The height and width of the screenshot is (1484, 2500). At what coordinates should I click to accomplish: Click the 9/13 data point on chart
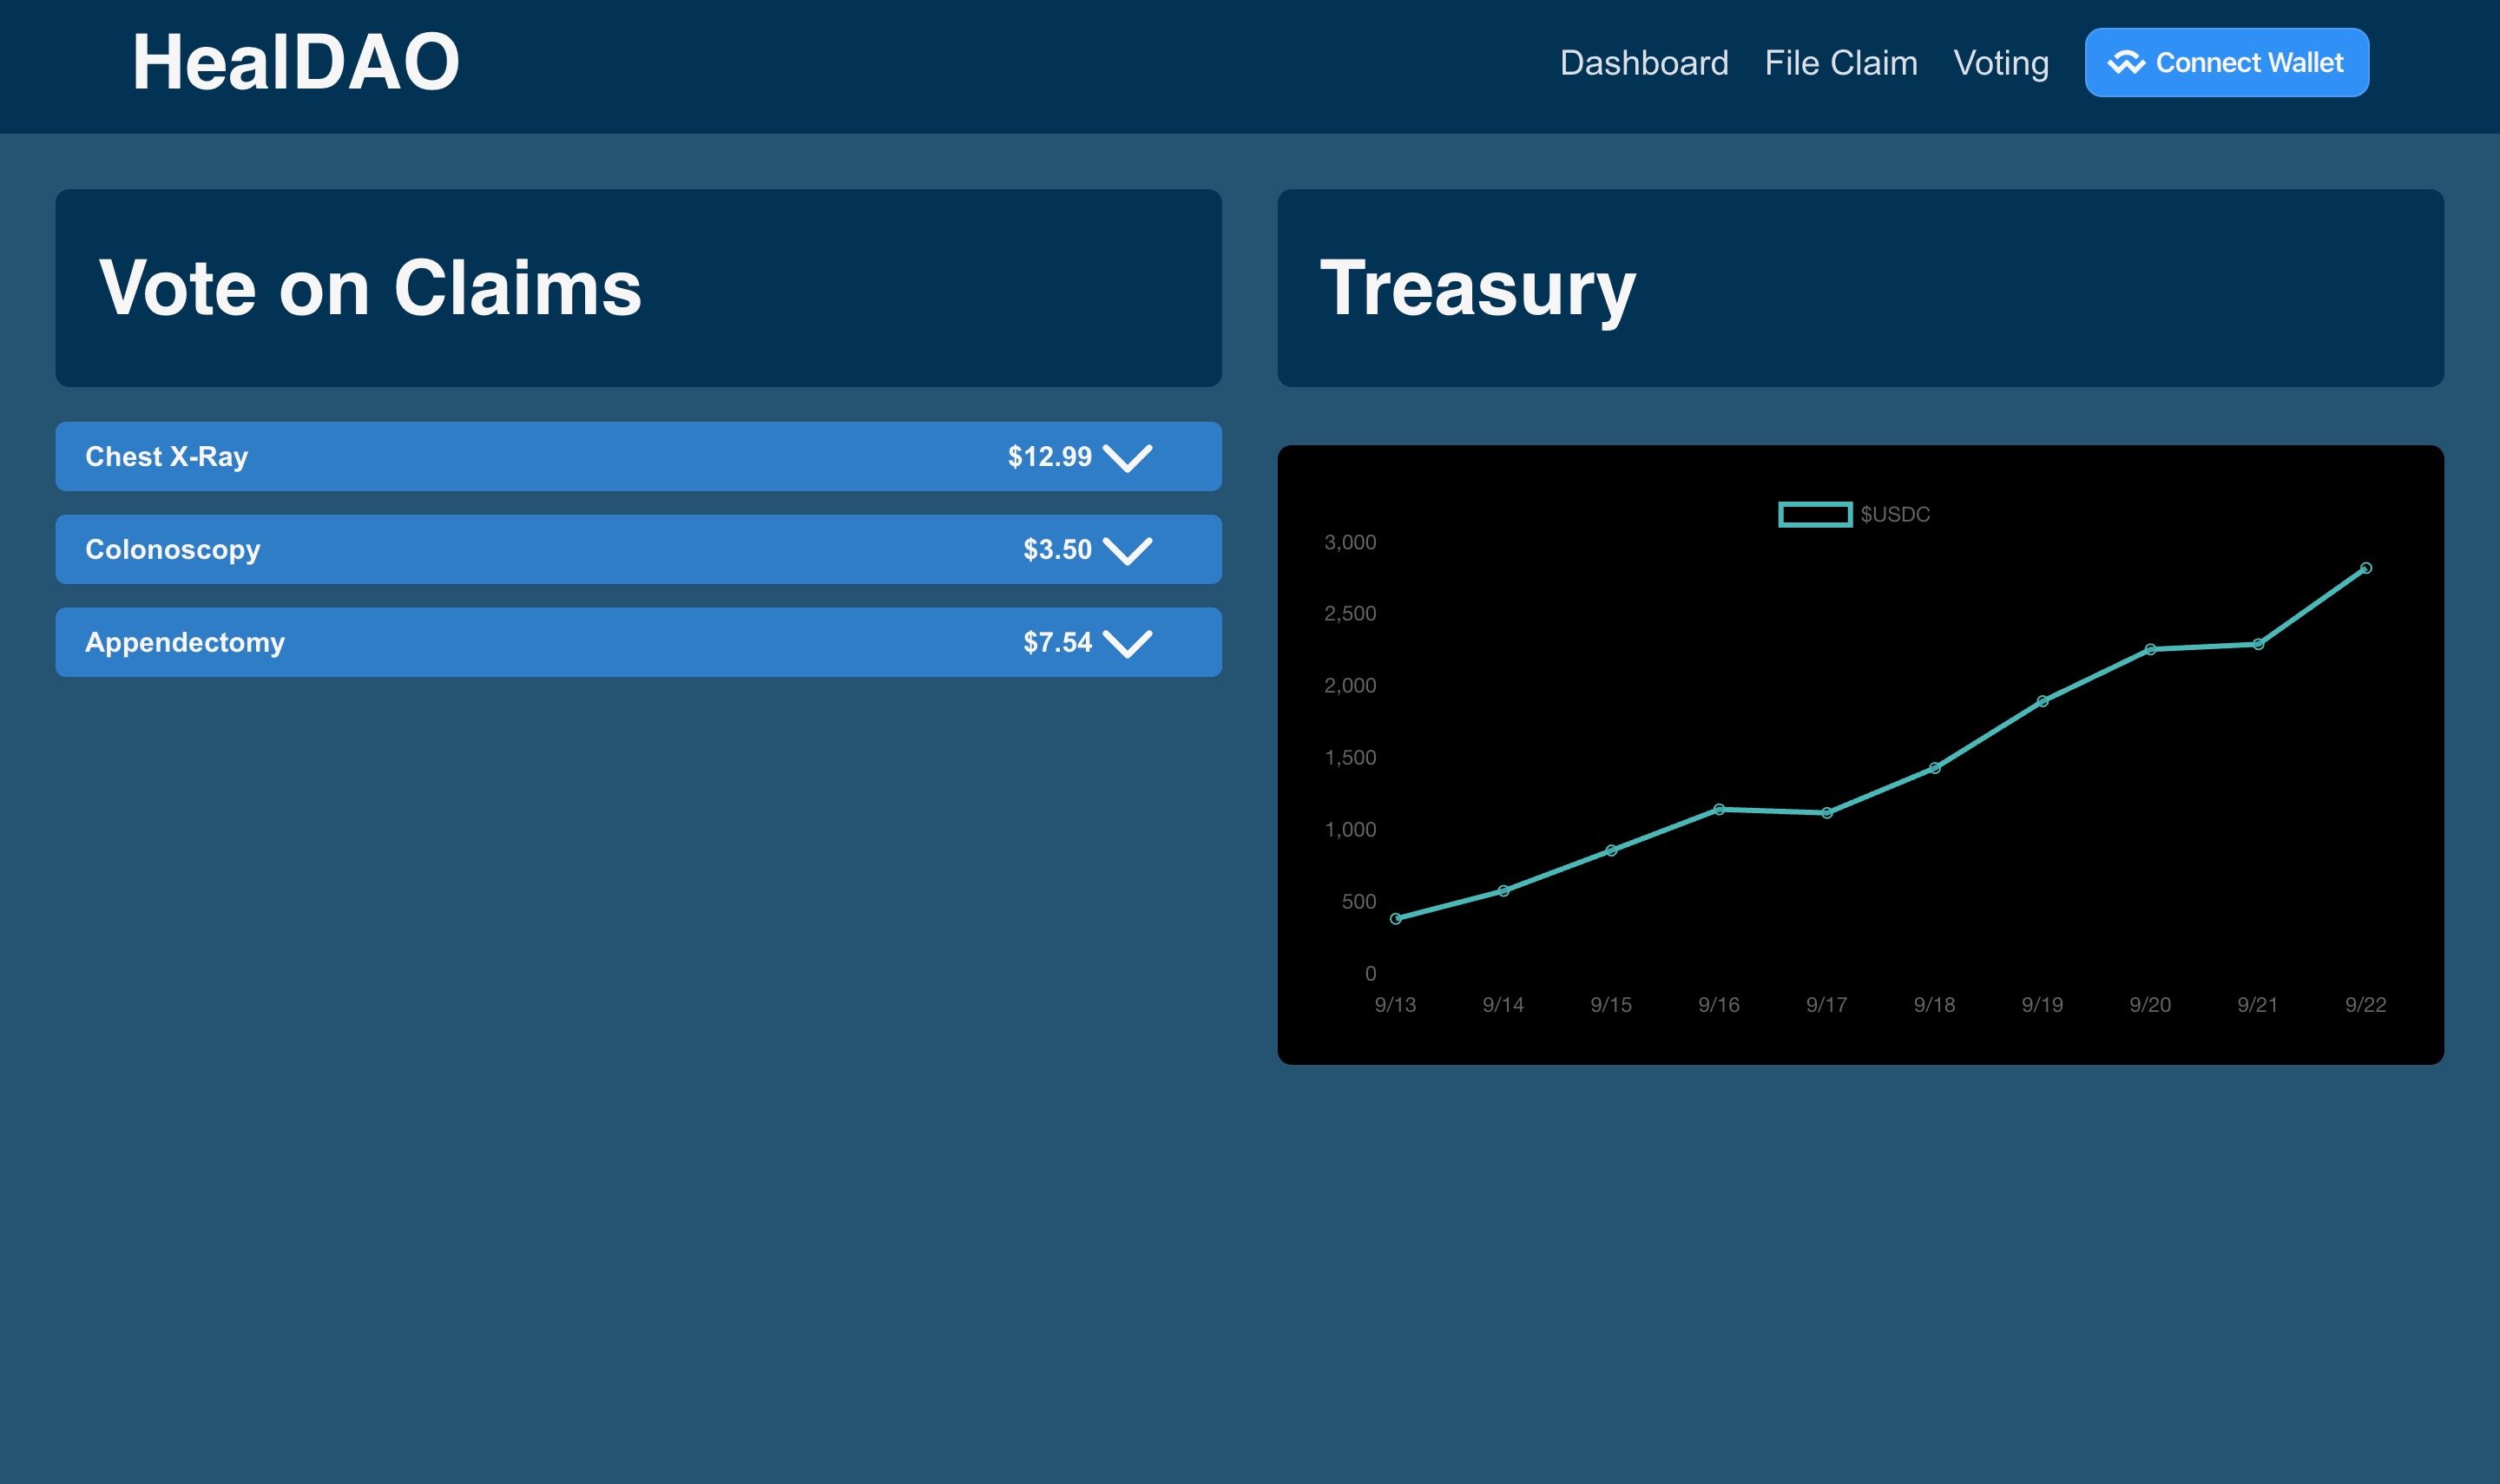pyautogui.click(x=1396, y=919)
